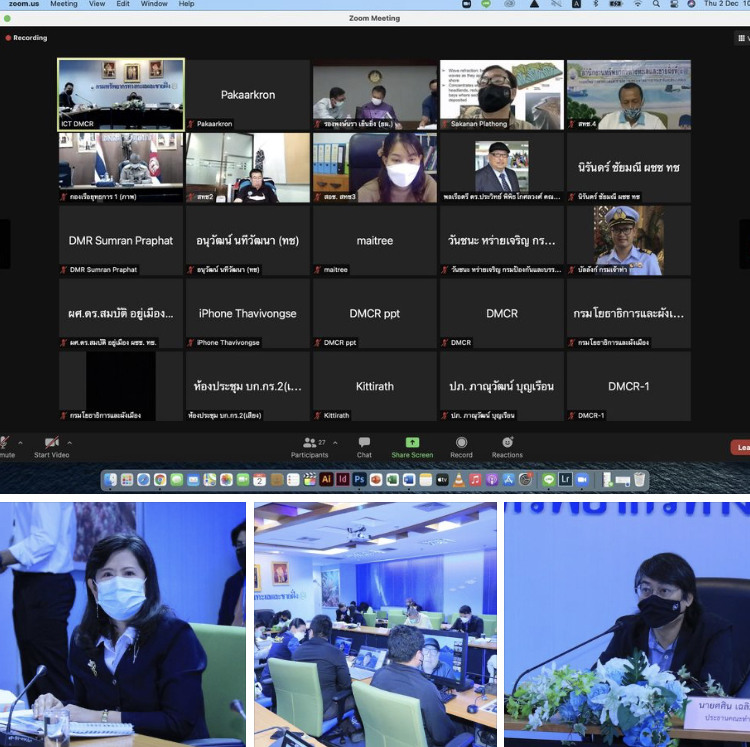Open VLC cone icon in the Dock
Image resolution: width=750 pixels, height=747 pixels.
coord(459,480)
